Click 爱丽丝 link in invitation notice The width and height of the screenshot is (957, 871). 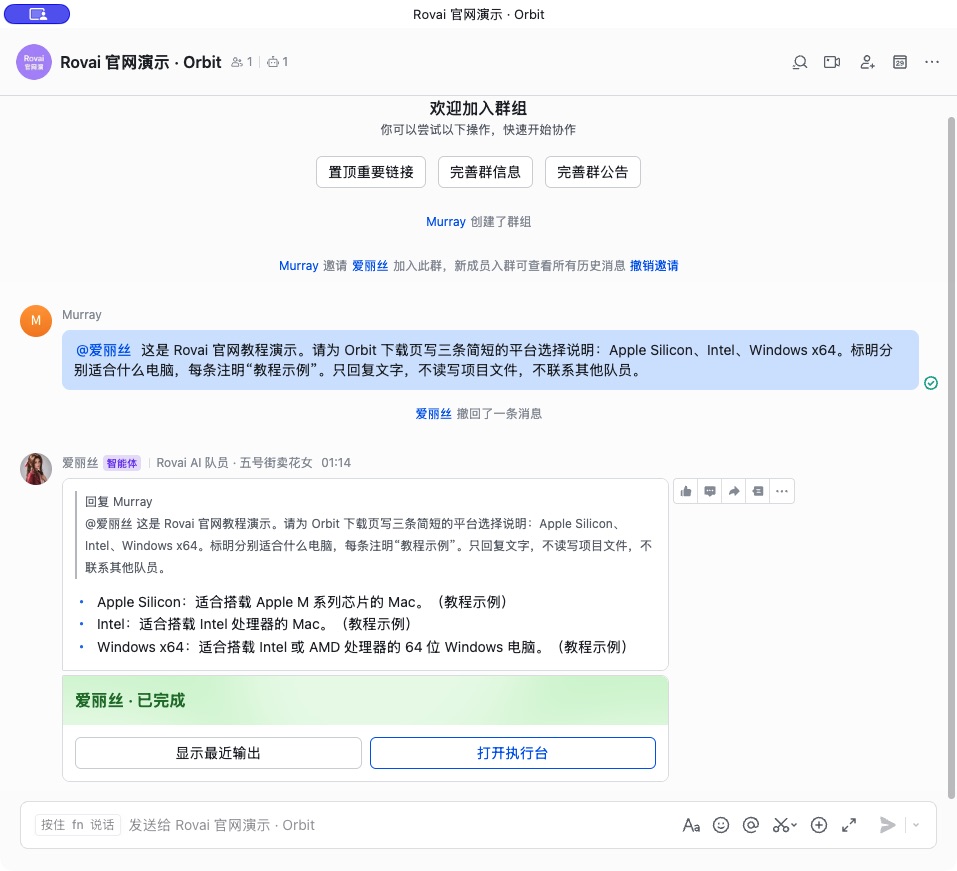click(x=370, y=266)
